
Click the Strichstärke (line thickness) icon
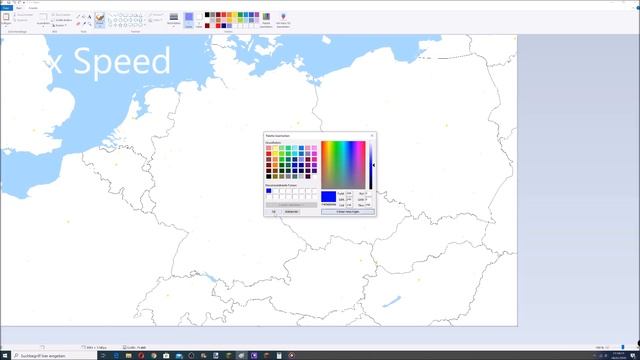point(173,17)
